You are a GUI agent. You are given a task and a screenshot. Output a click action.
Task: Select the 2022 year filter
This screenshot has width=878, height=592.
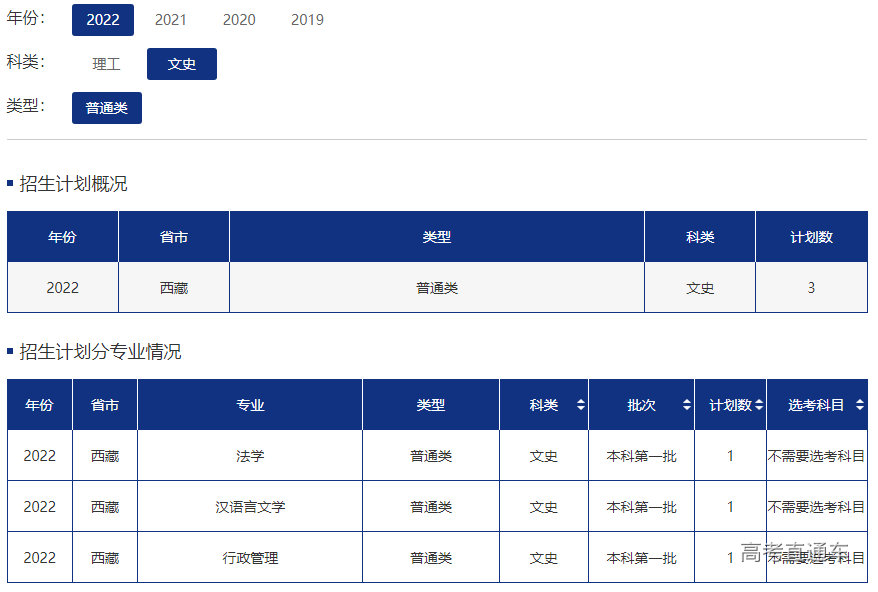103,20
